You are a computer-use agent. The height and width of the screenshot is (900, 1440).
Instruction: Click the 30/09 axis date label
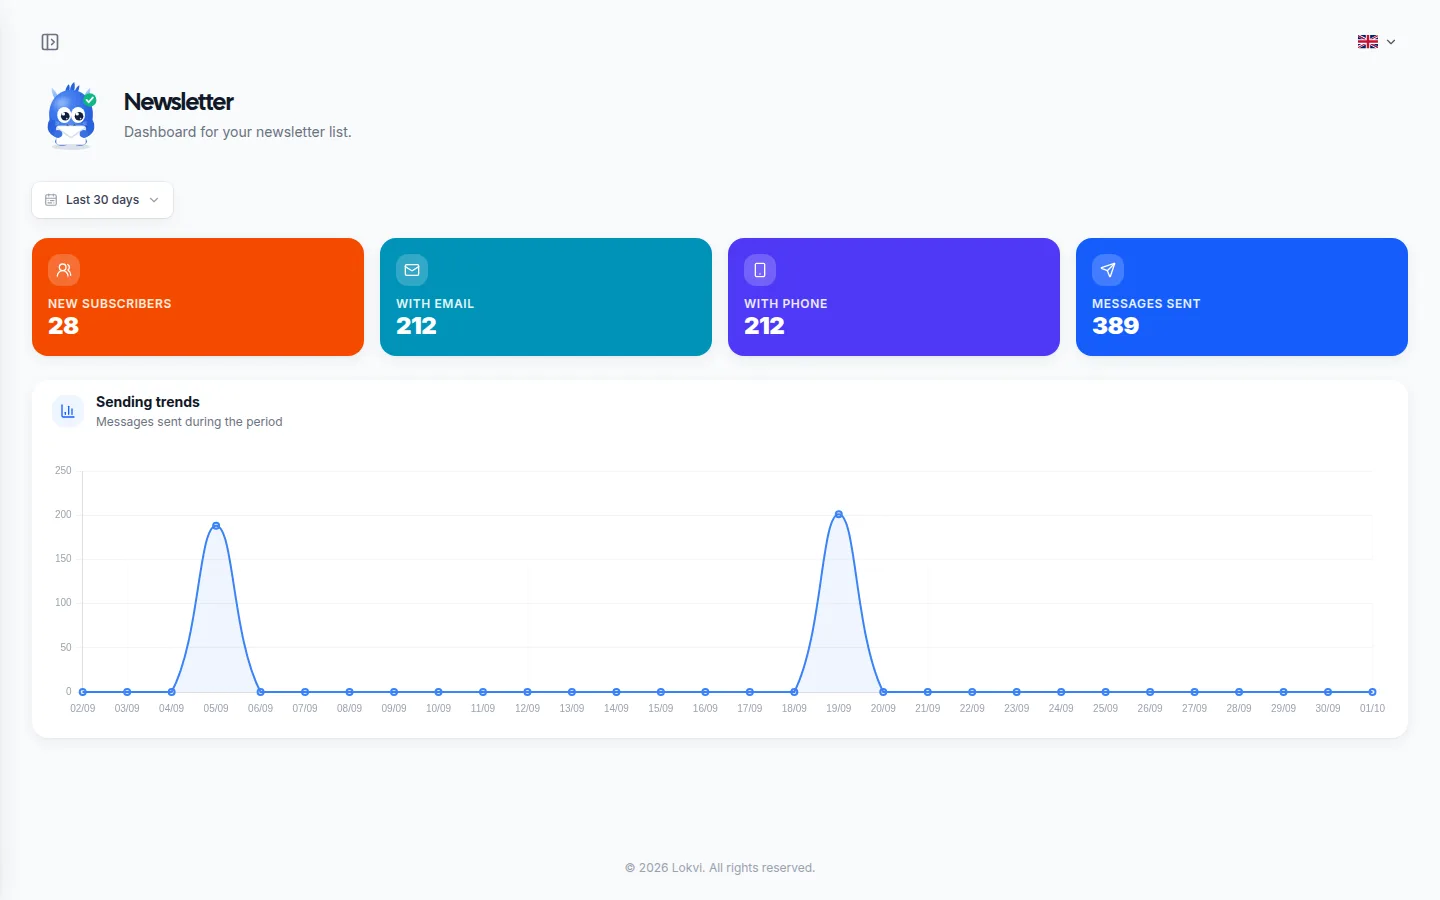(1328, 708)
